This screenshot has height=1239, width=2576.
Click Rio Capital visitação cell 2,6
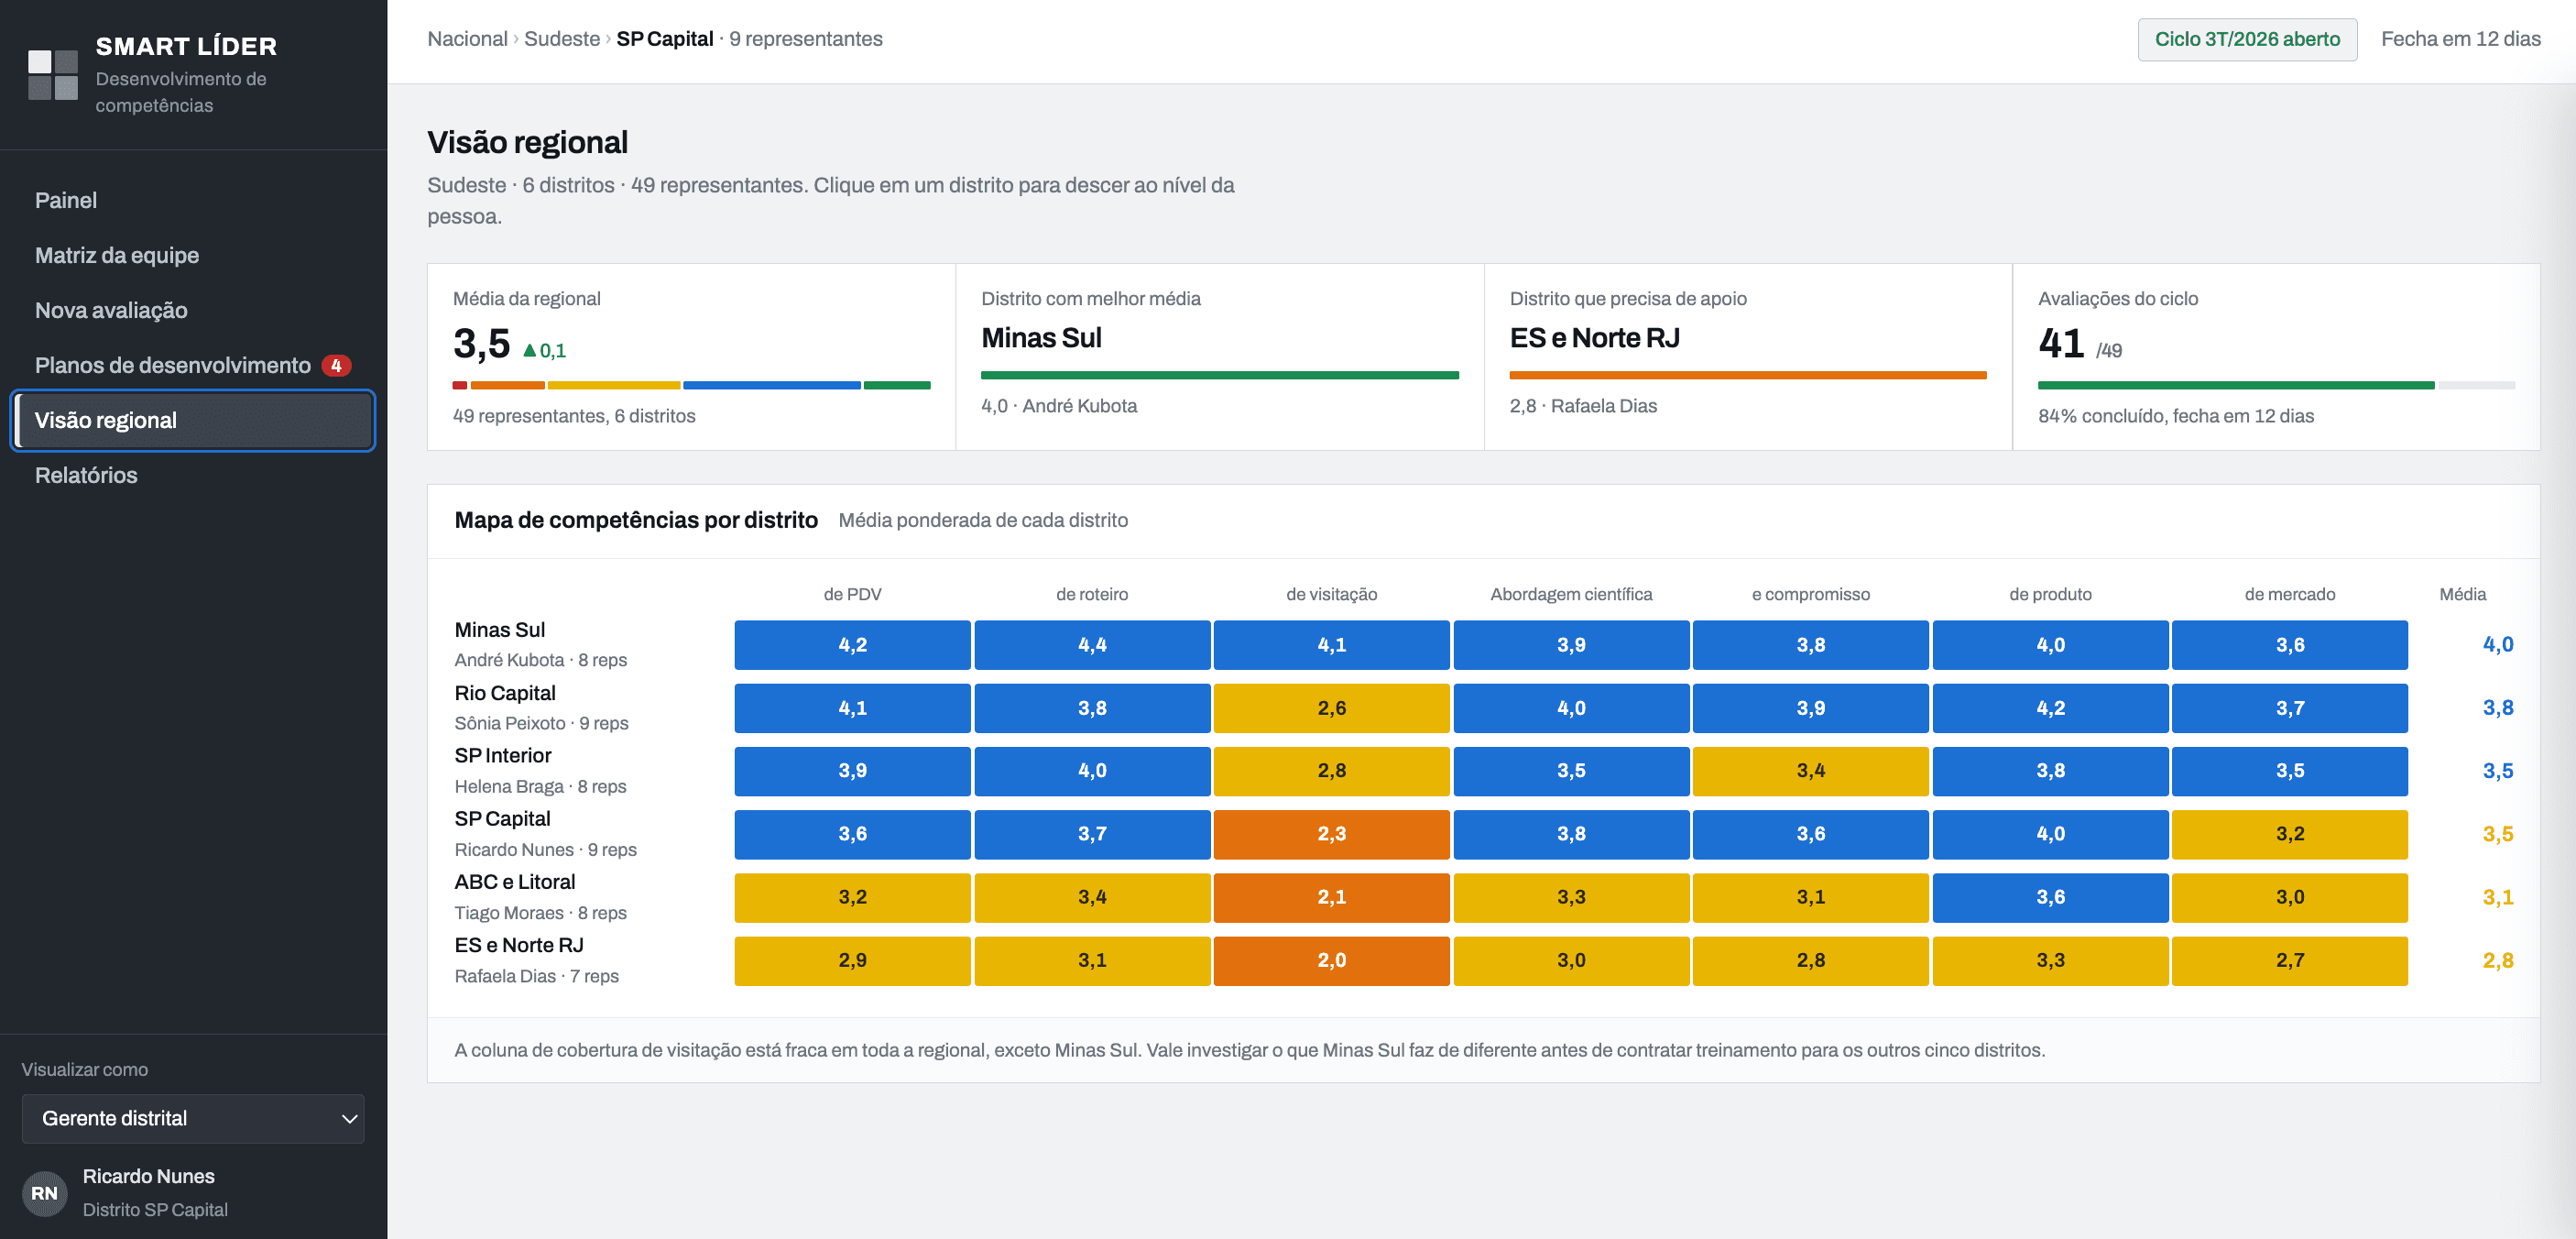(x=1331, y=708)
